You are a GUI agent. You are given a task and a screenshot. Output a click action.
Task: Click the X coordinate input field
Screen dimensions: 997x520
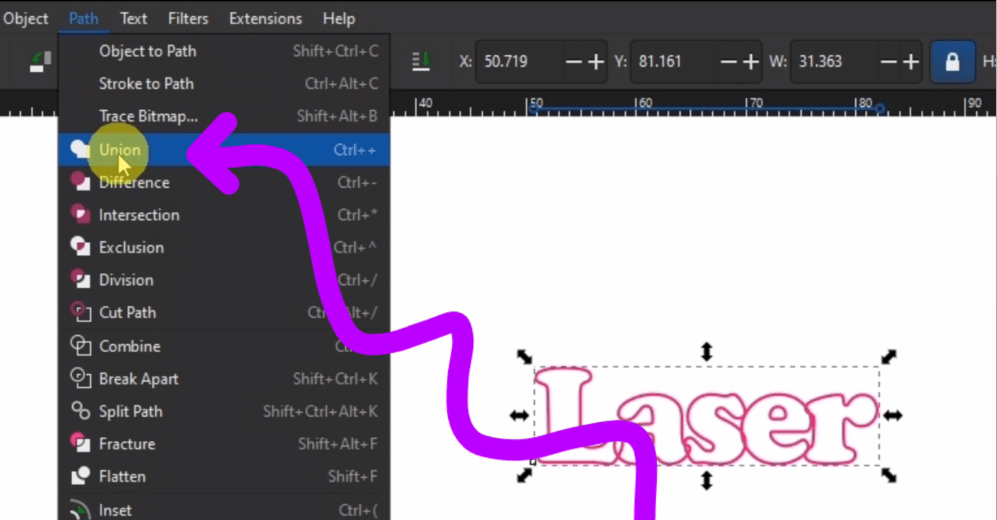pyautogui.click(x=516, y=62)
